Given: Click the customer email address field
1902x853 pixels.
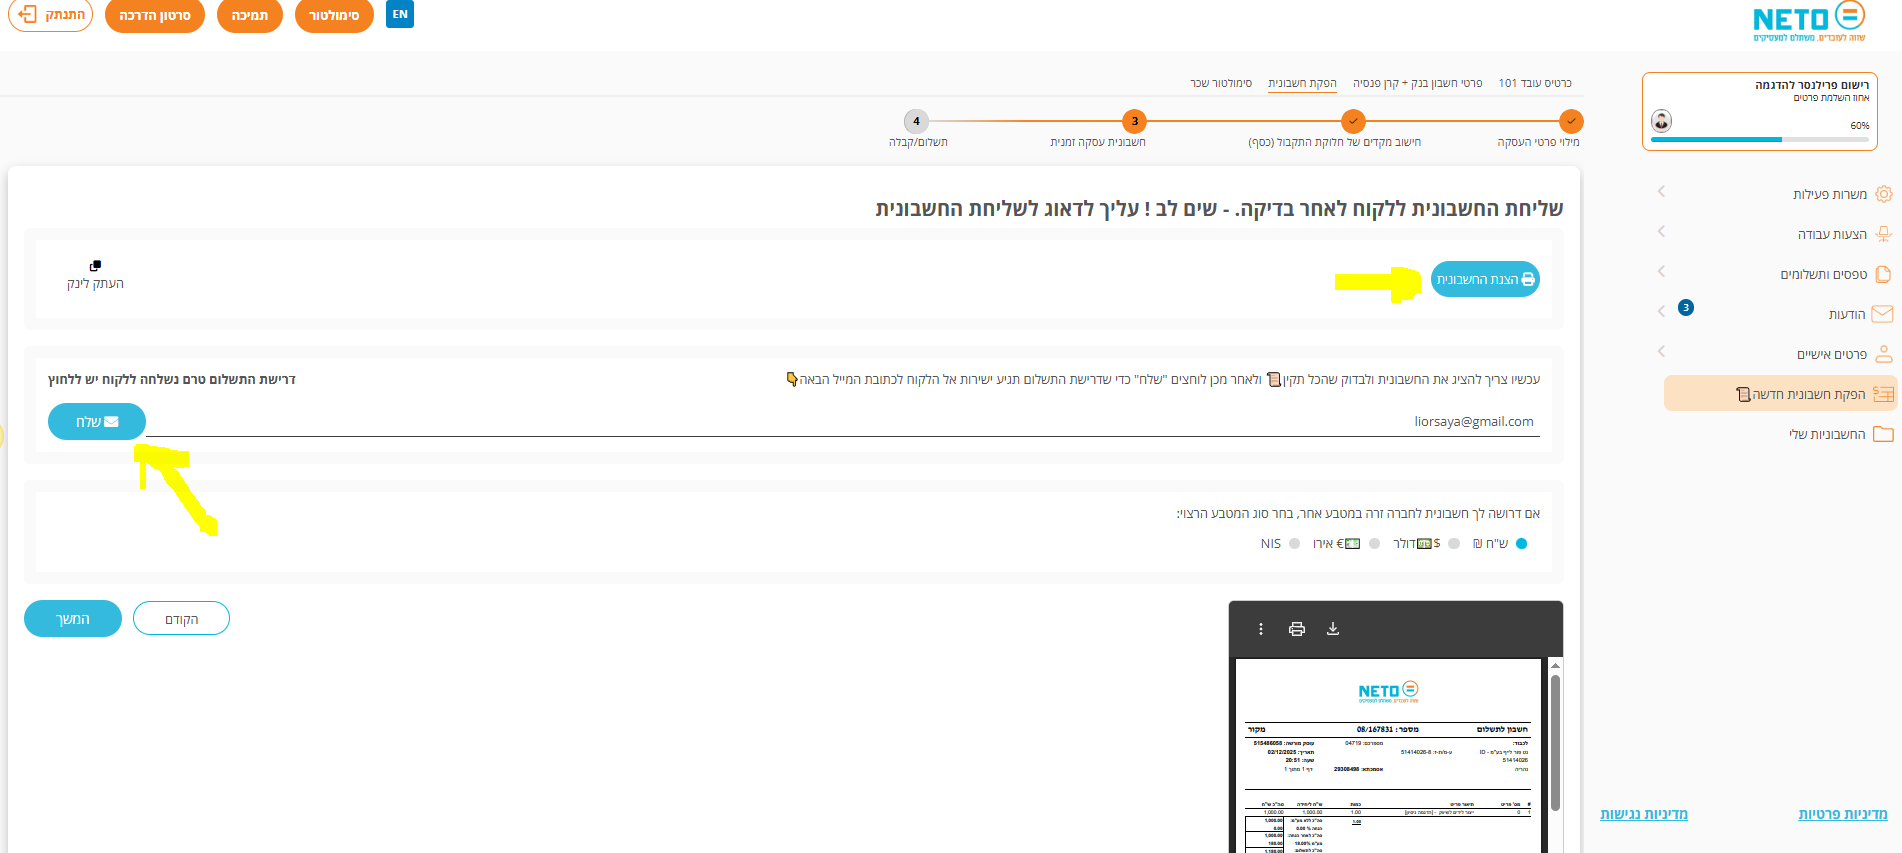Looking at the screenshot, I should tap(842, 422).
